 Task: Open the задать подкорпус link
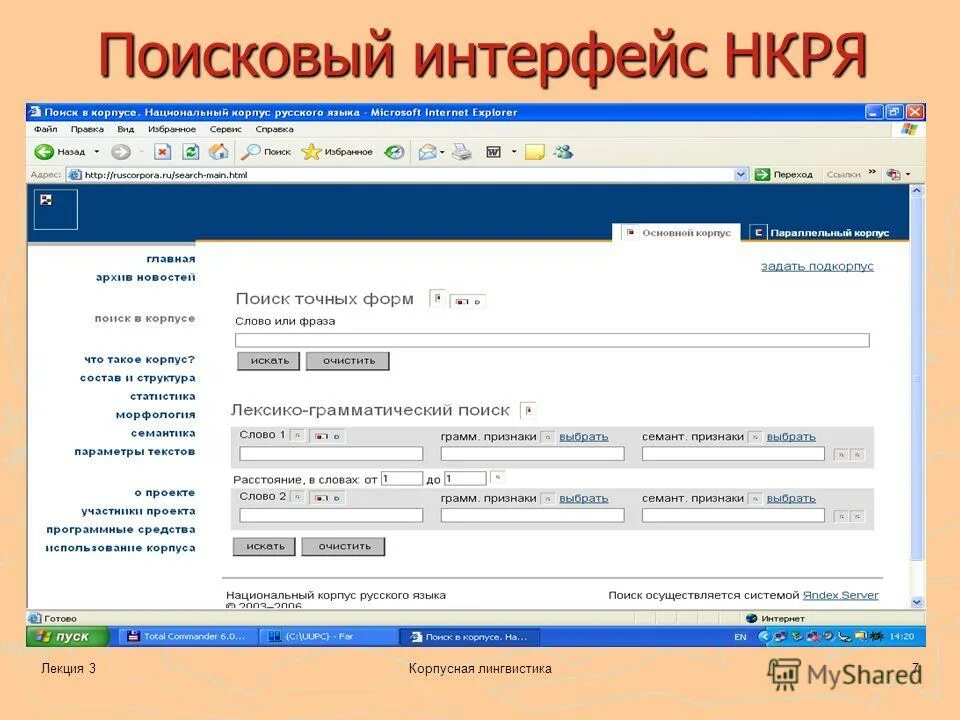[816, 267]
